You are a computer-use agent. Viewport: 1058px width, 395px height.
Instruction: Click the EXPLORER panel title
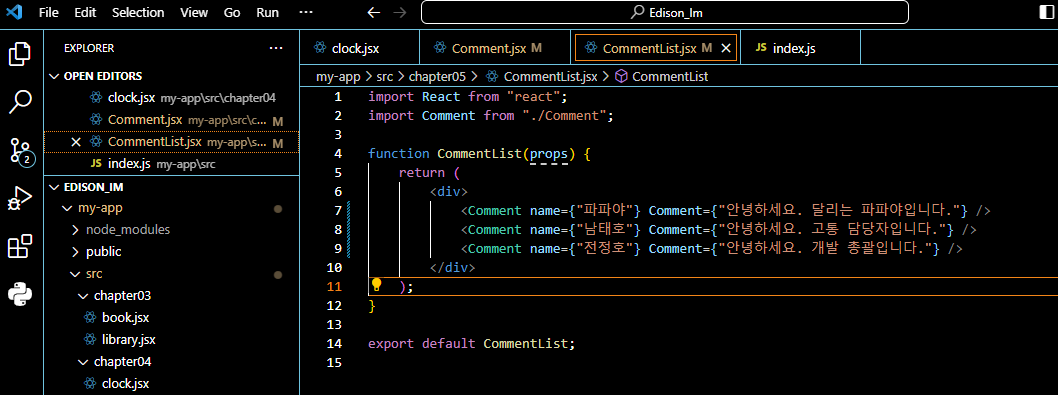[x=89, y=48]
